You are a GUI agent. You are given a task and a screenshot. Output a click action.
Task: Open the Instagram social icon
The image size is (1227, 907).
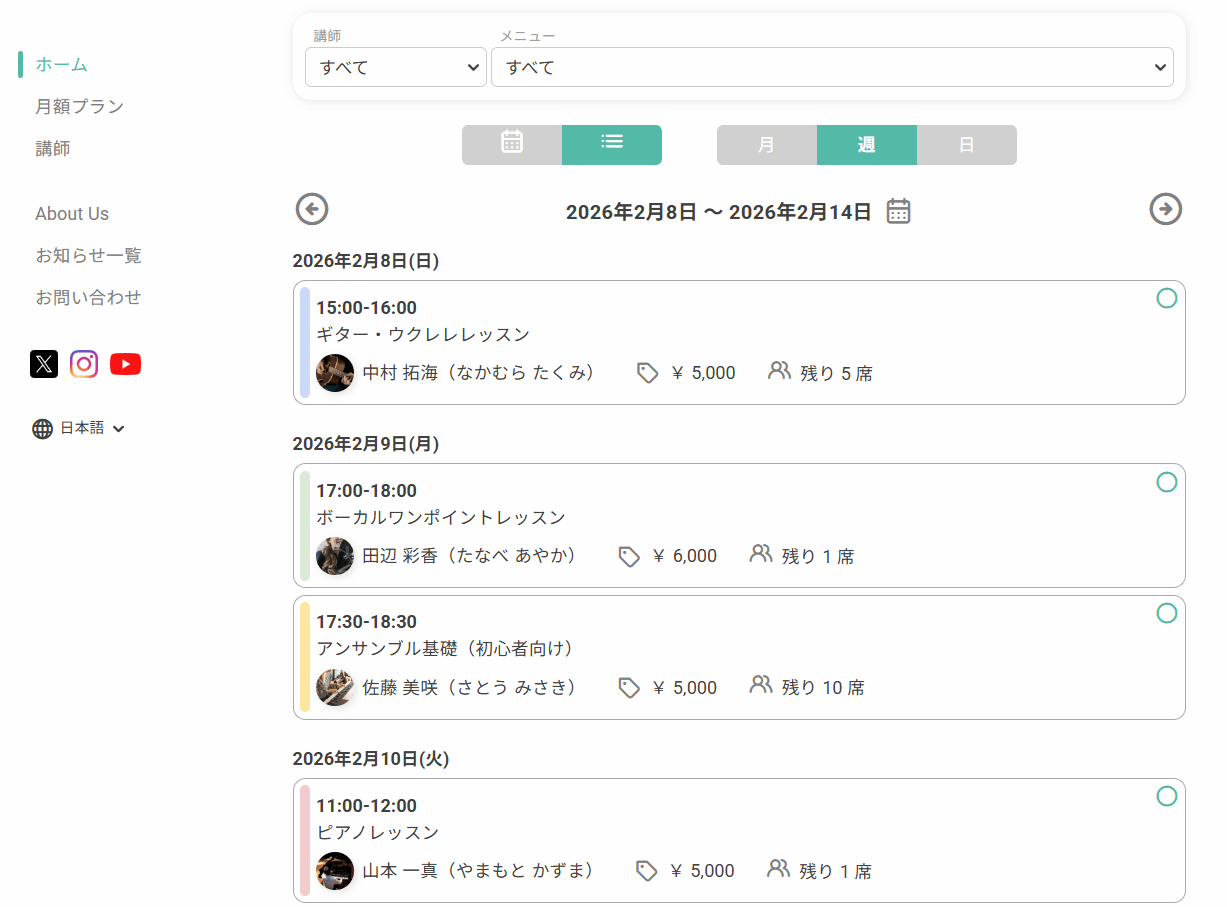click(84, 364)
